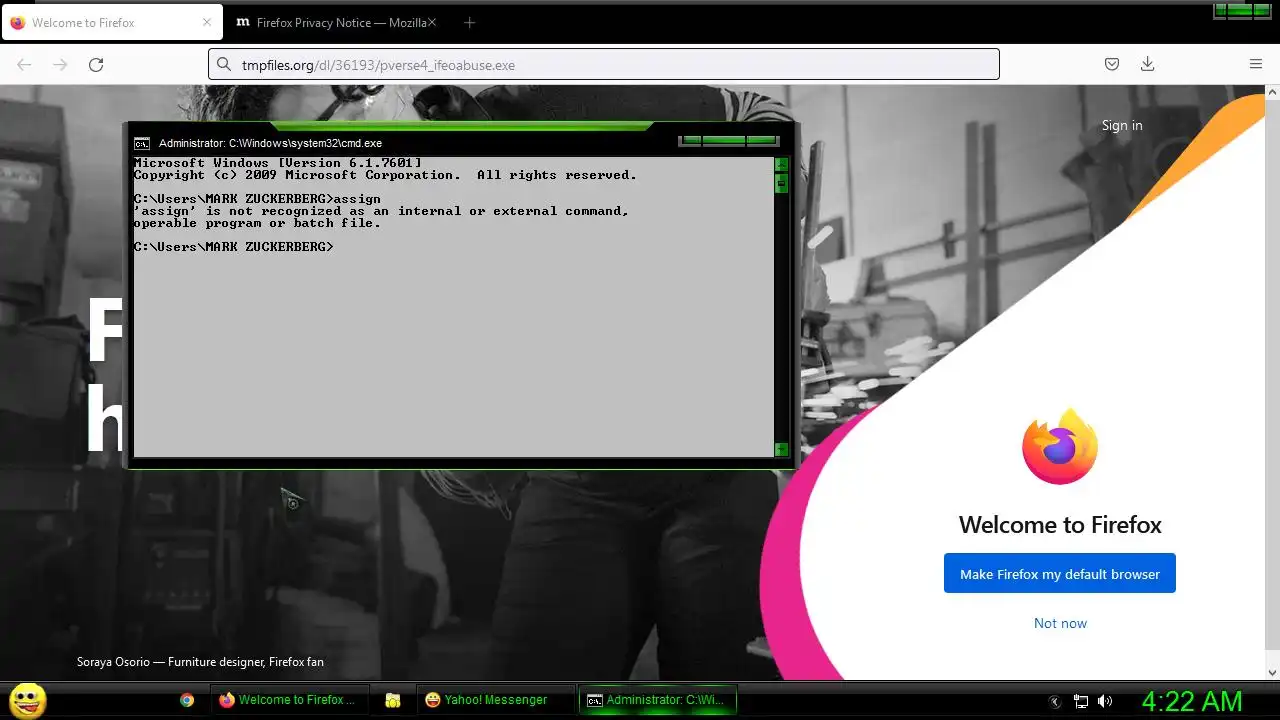
Task: Click the cmd window scroll down arrow
Action: [781, 449]
